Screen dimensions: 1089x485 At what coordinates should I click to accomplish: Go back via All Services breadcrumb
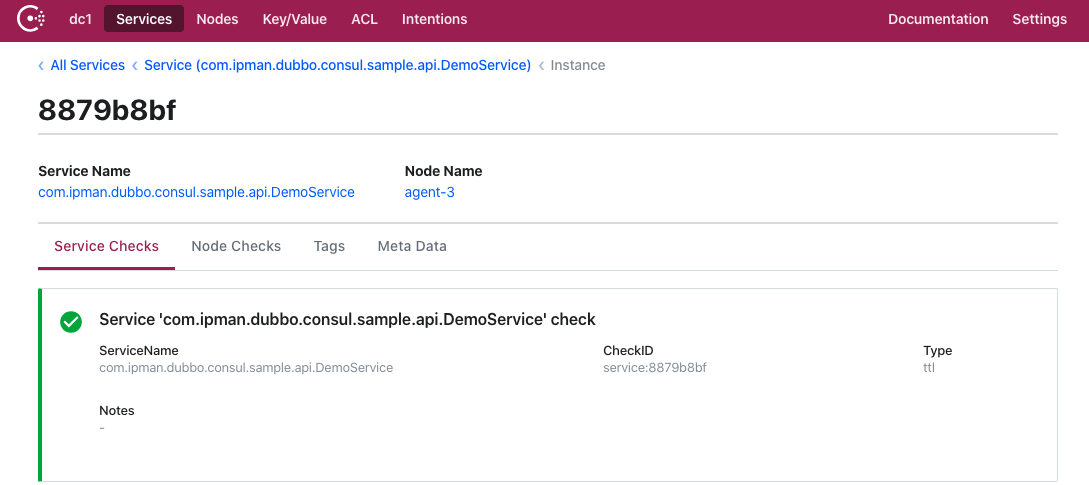[x=87, y=65]
